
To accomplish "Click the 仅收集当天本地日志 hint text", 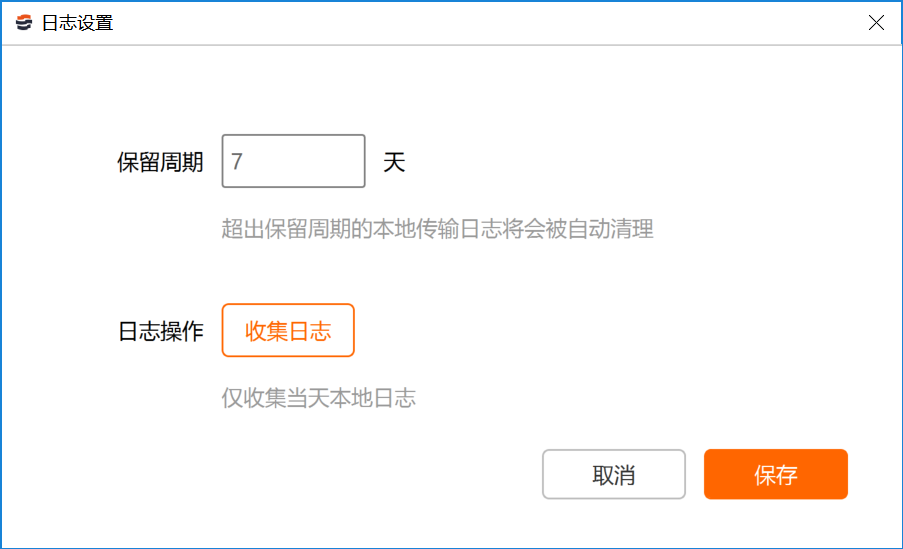I will [318, 398].
